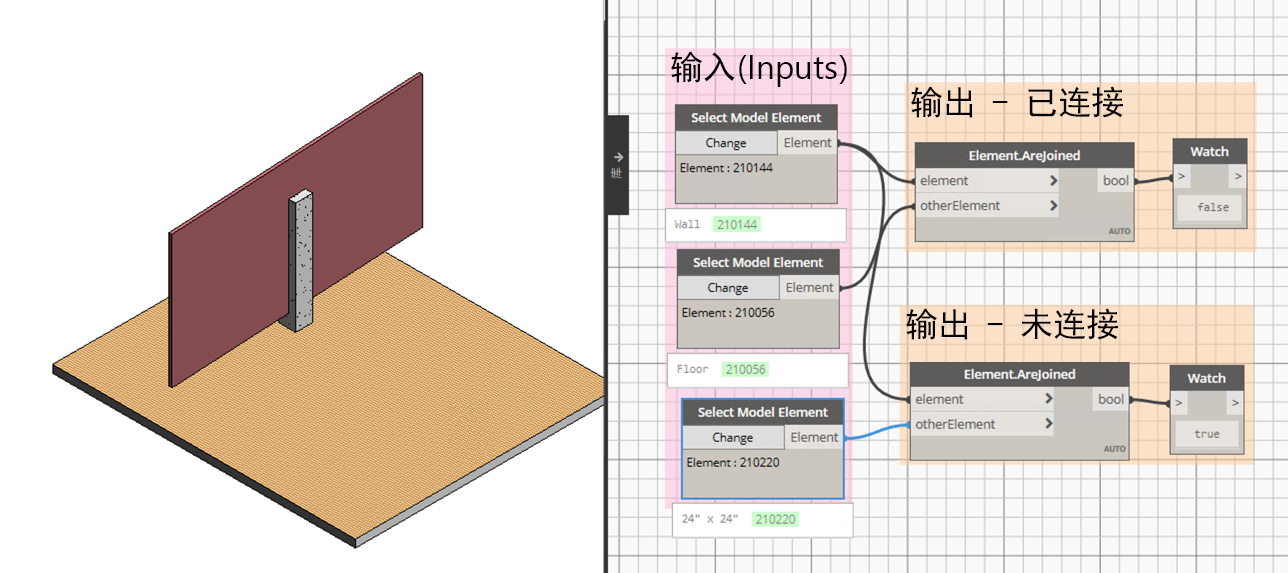Click the Element output port of the 210220 node
The width and height of the screenshot is (1288, 573).
pos(814,438)
